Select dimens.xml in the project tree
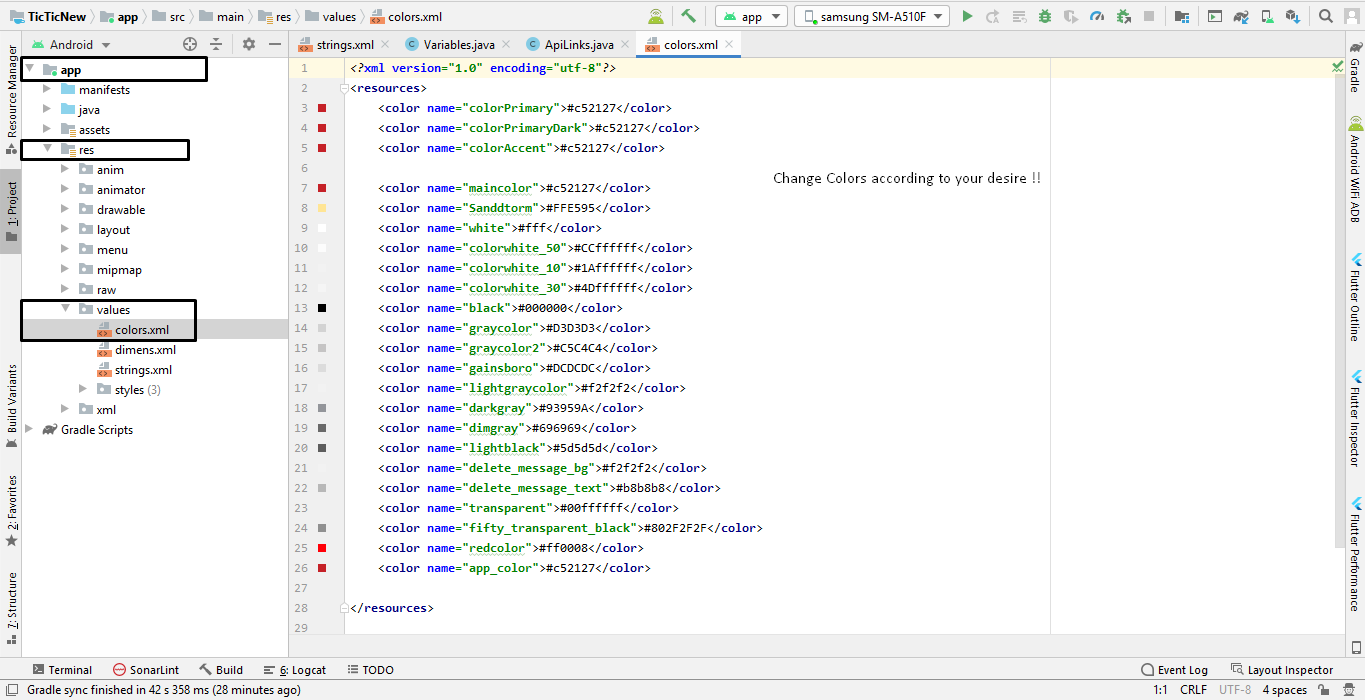The height and width of the screenshot is (700, 1365). click(x=145, y=350)
